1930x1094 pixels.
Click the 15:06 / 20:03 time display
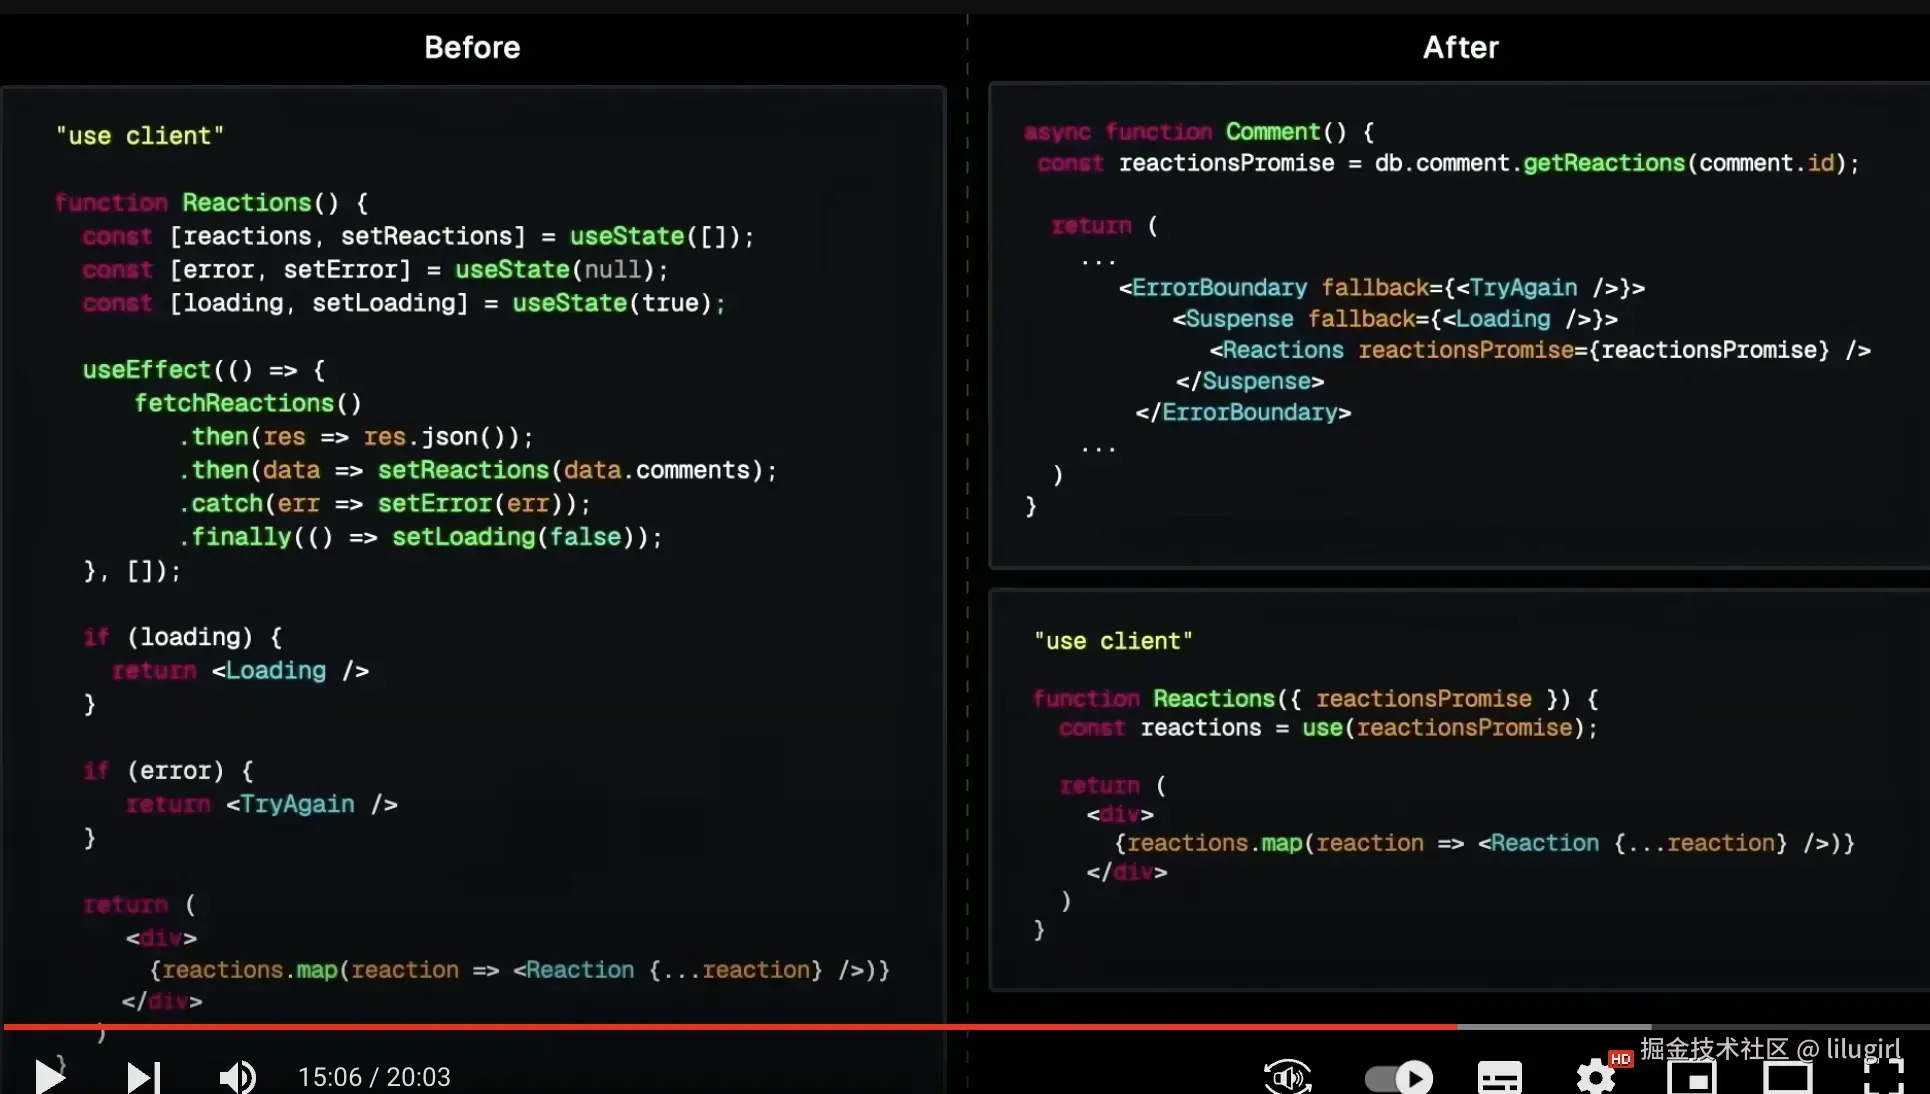pos(374,1077)
